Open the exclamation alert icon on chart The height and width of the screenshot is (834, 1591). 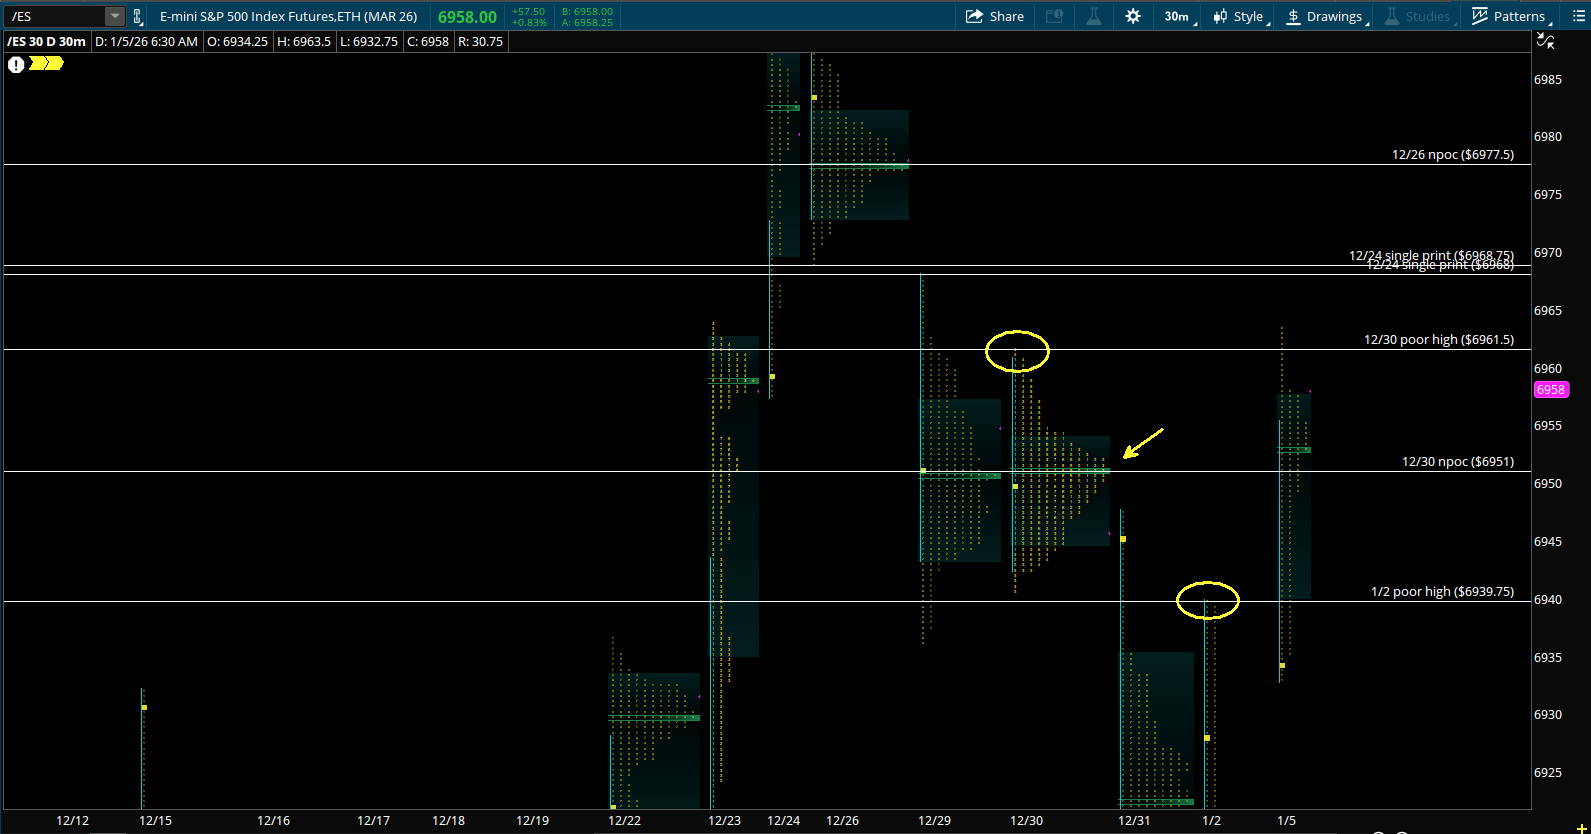(x=16, y=64)
